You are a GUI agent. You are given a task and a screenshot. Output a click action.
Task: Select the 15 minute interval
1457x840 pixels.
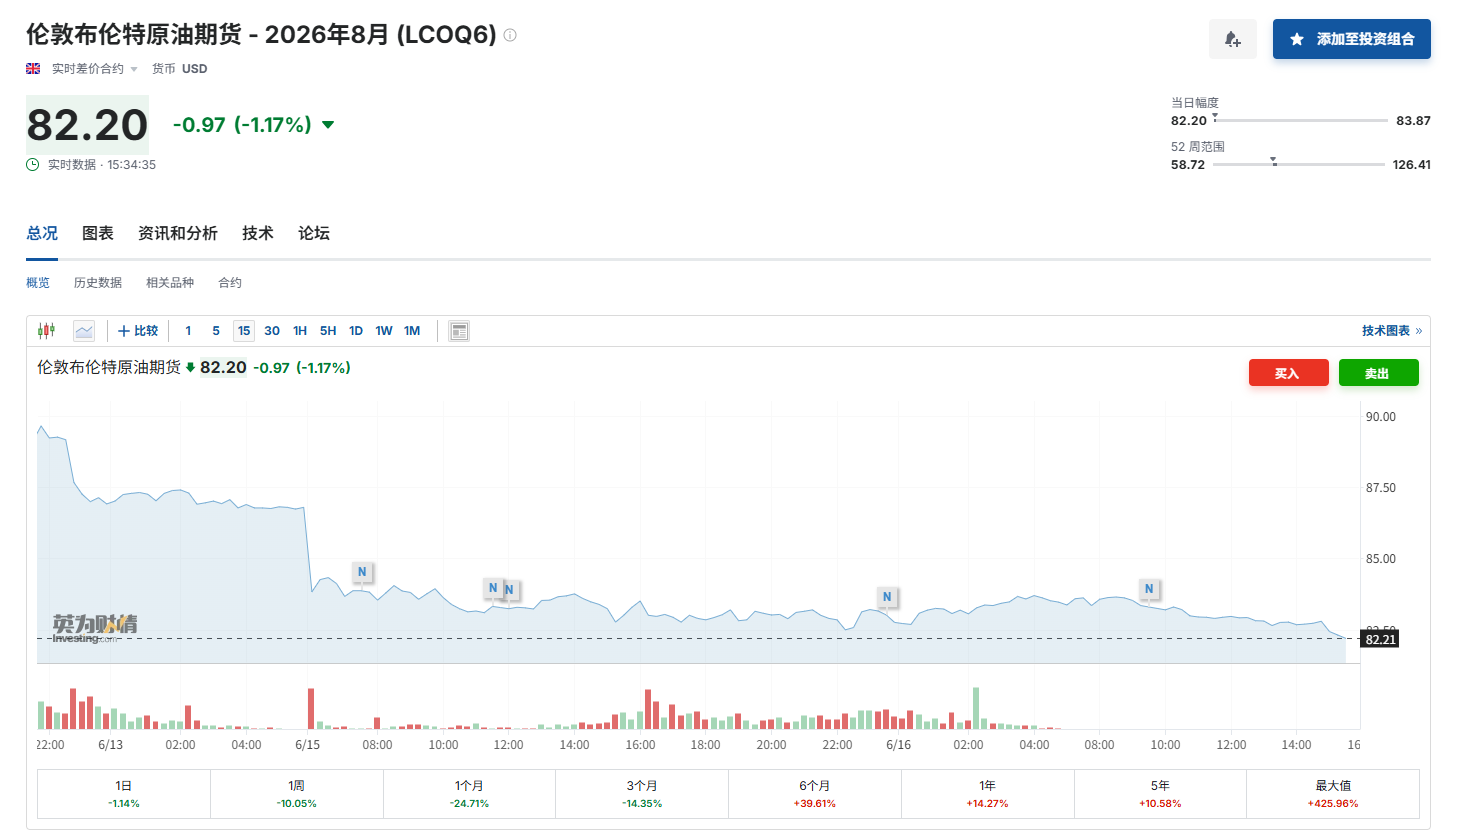coord(244,331)
